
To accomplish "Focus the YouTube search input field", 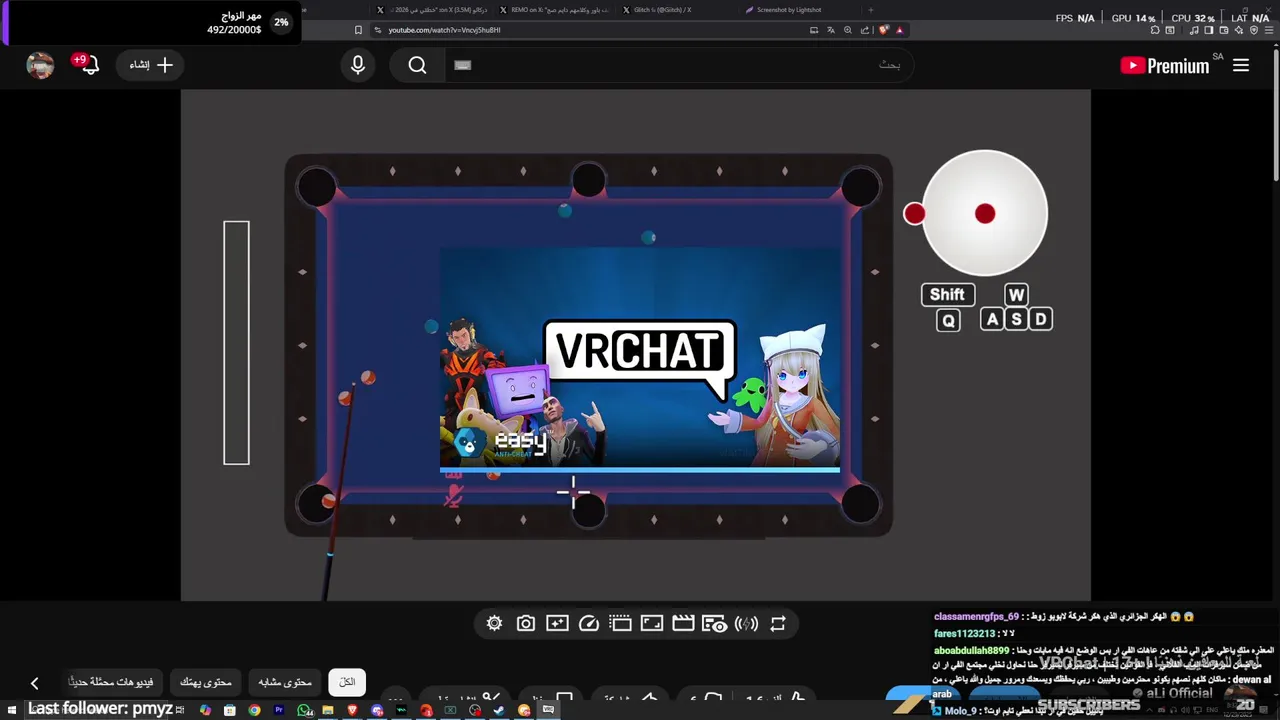I will (x=680, y=65).
